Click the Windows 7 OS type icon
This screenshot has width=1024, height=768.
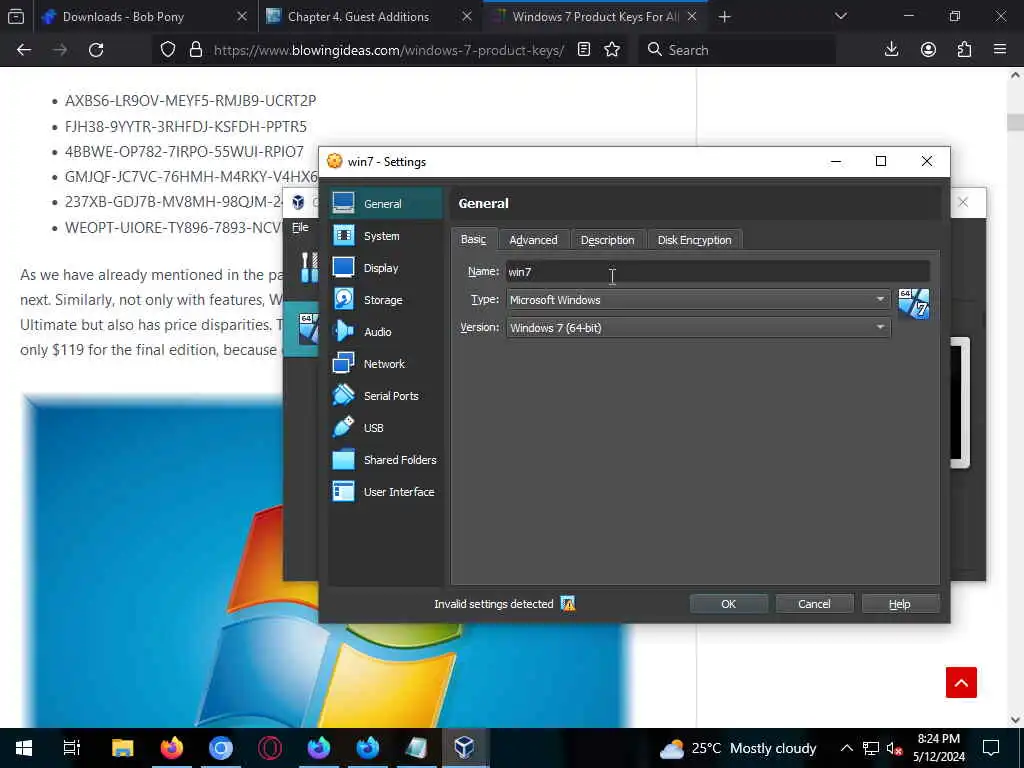coord(913,304)
